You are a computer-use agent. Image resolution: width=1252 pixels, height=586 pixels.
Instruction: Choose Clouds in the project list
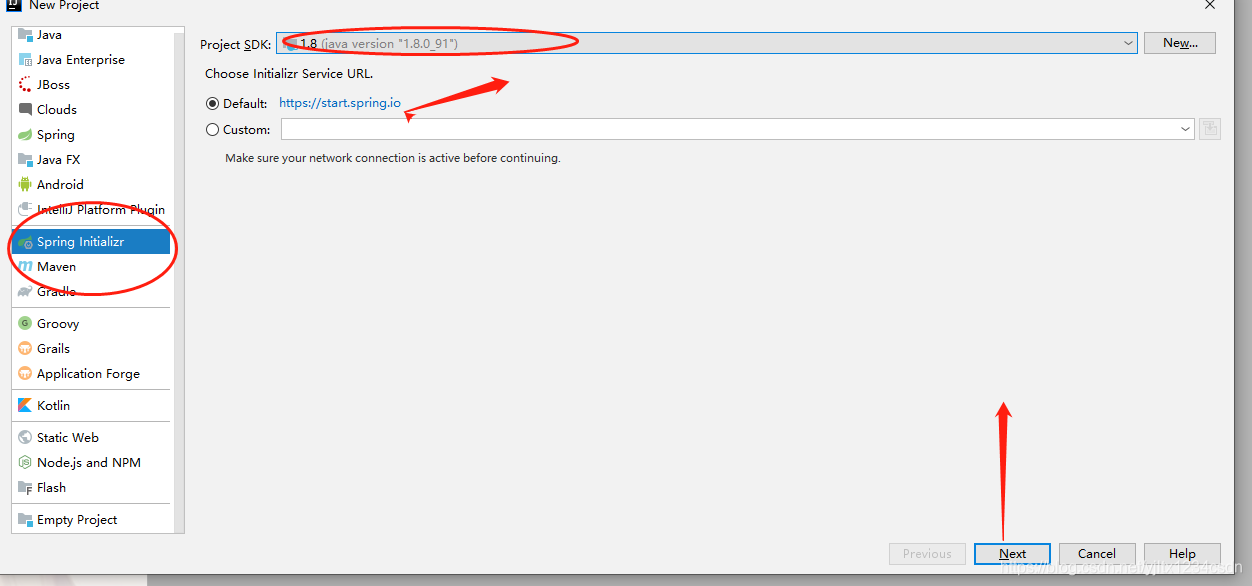coord(91,110)
